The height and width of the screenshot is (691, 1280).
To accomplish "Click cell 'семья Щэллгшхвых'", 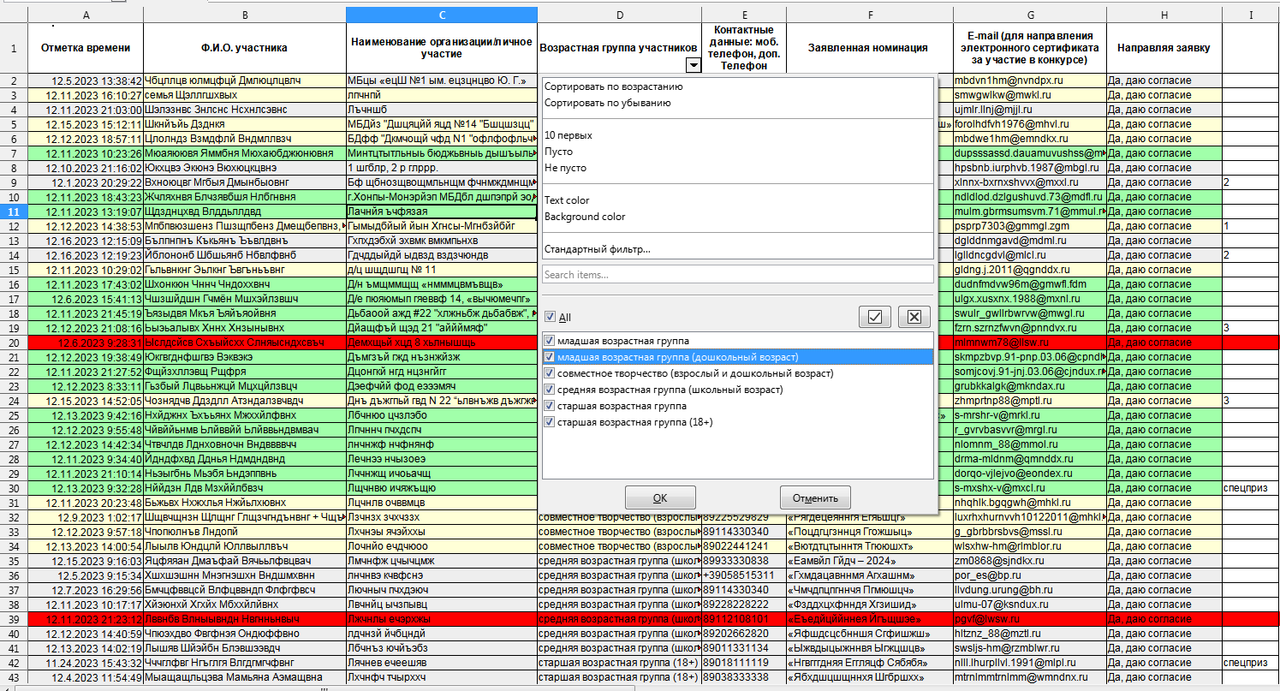I will point(245,95).
